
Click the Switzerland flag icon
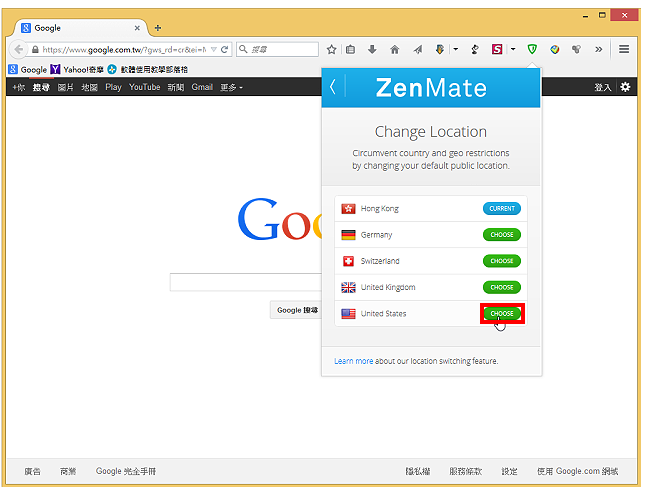pyautogui.click(x=348, y=261)
